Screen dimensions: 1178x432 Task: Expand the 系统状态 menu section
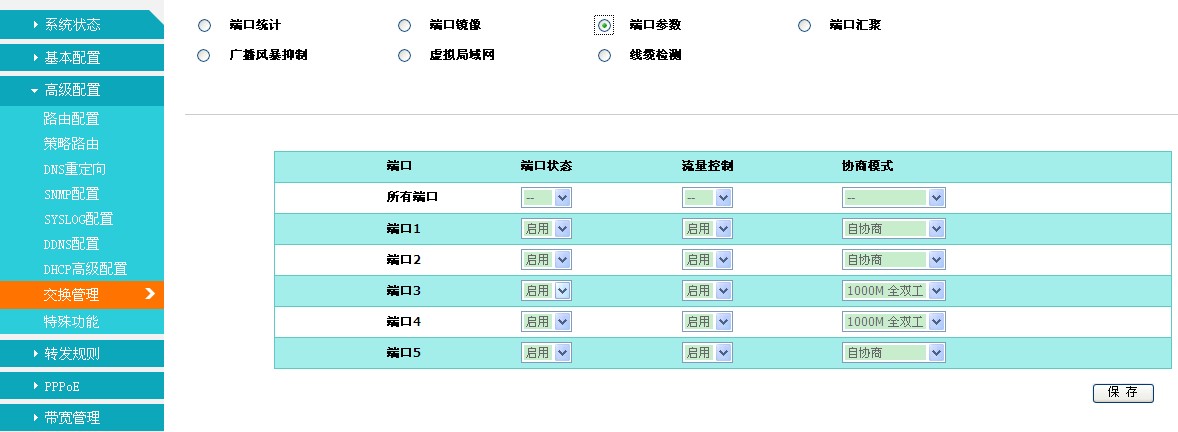point(81,25)
